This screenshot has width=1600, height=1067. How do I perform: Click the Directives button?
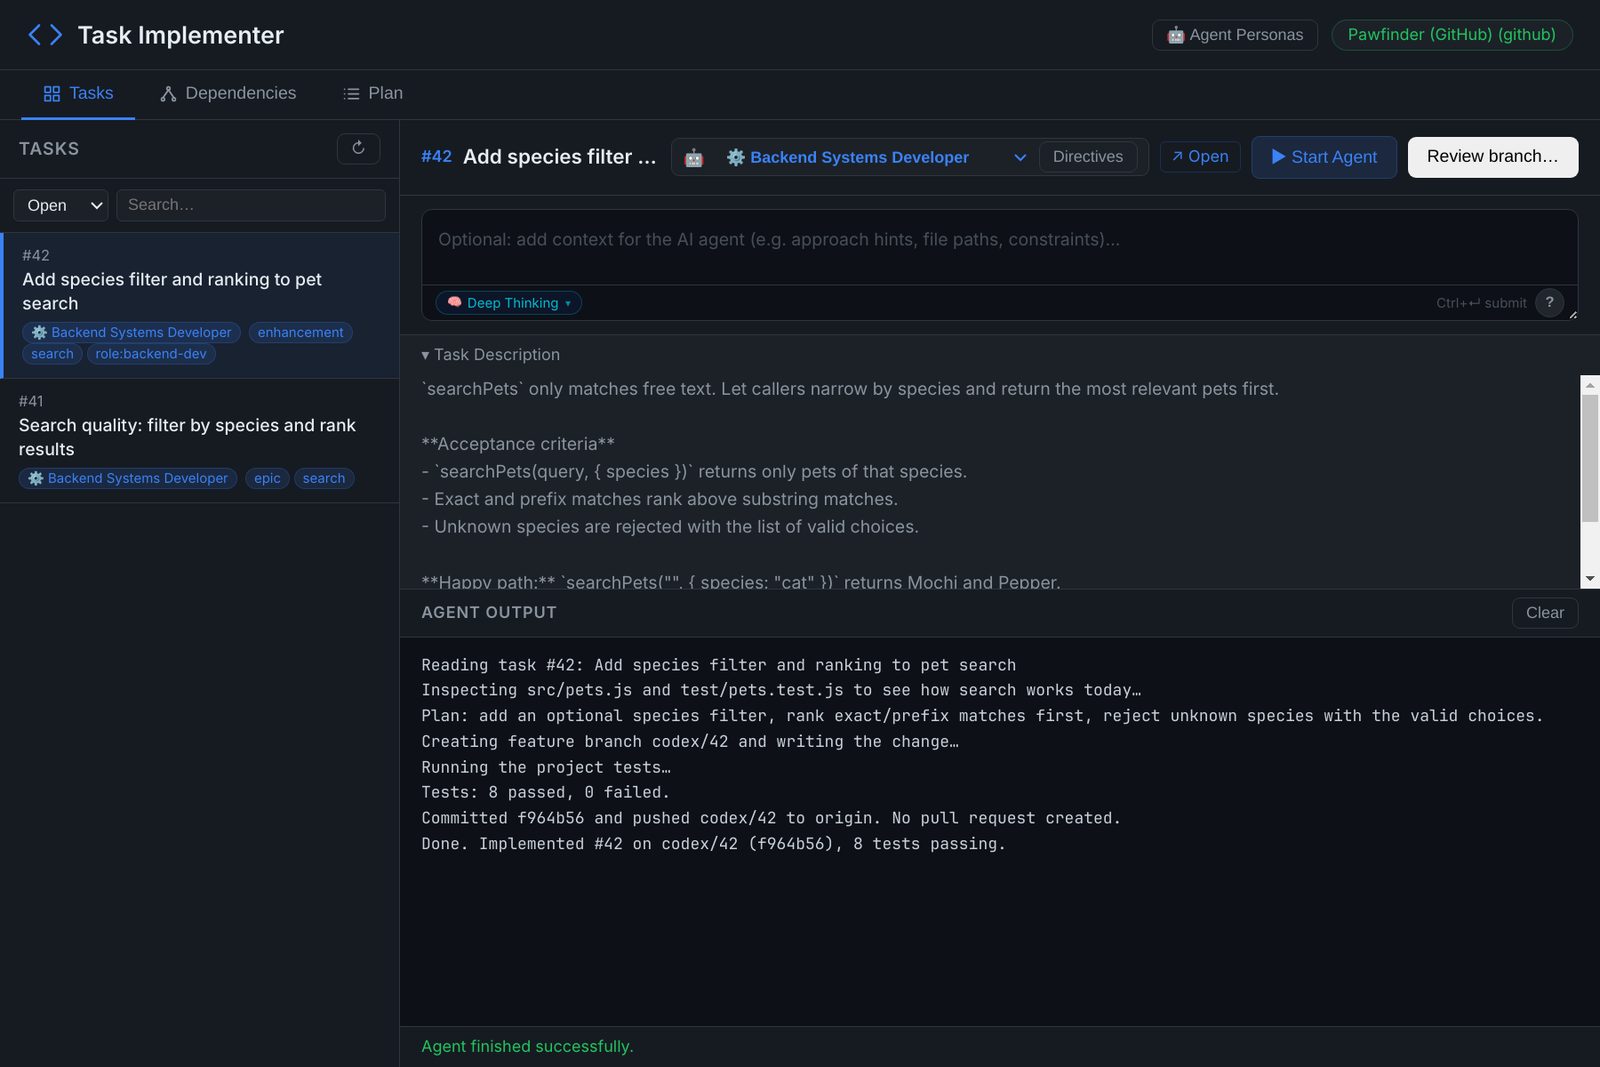1088,157
